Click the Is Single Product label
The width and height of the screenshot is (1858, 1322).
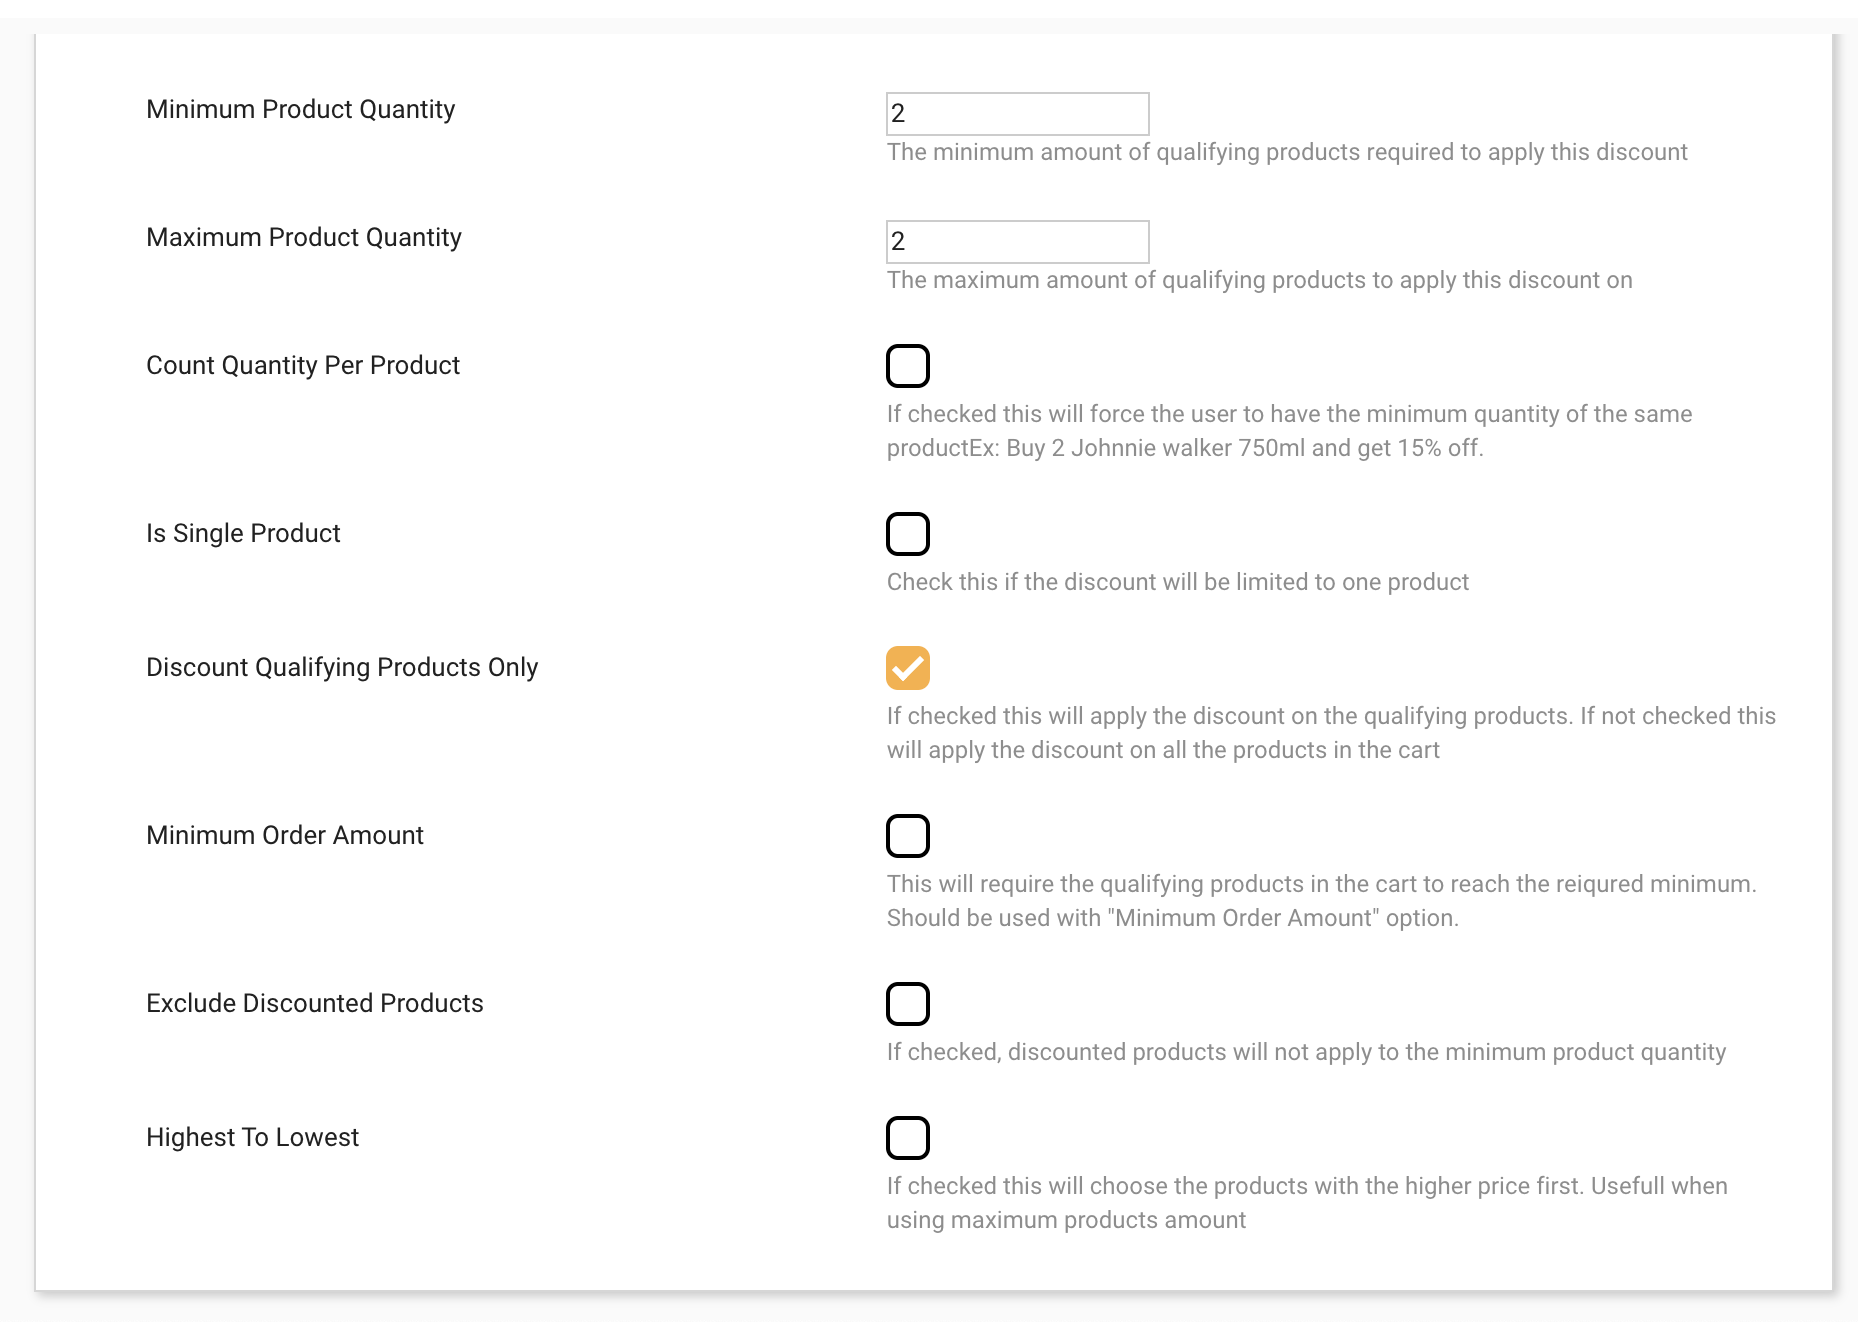(243, 533)
